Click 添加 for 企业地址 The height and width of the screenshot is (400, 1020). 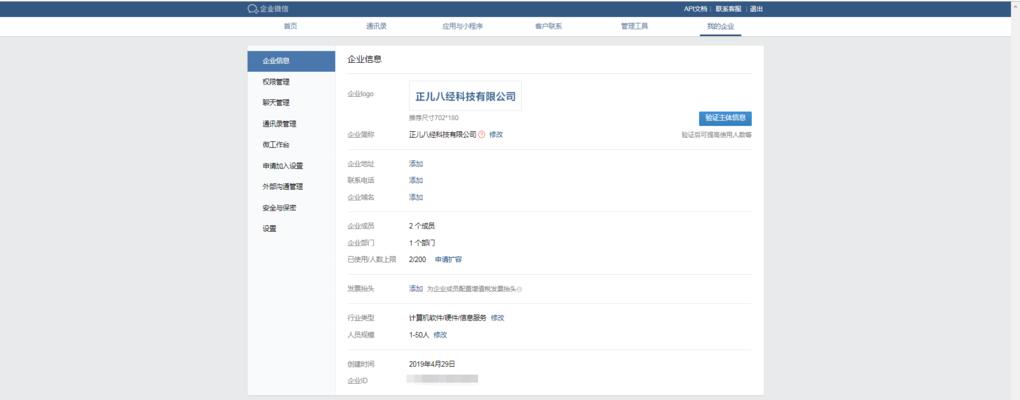point(416,164)
